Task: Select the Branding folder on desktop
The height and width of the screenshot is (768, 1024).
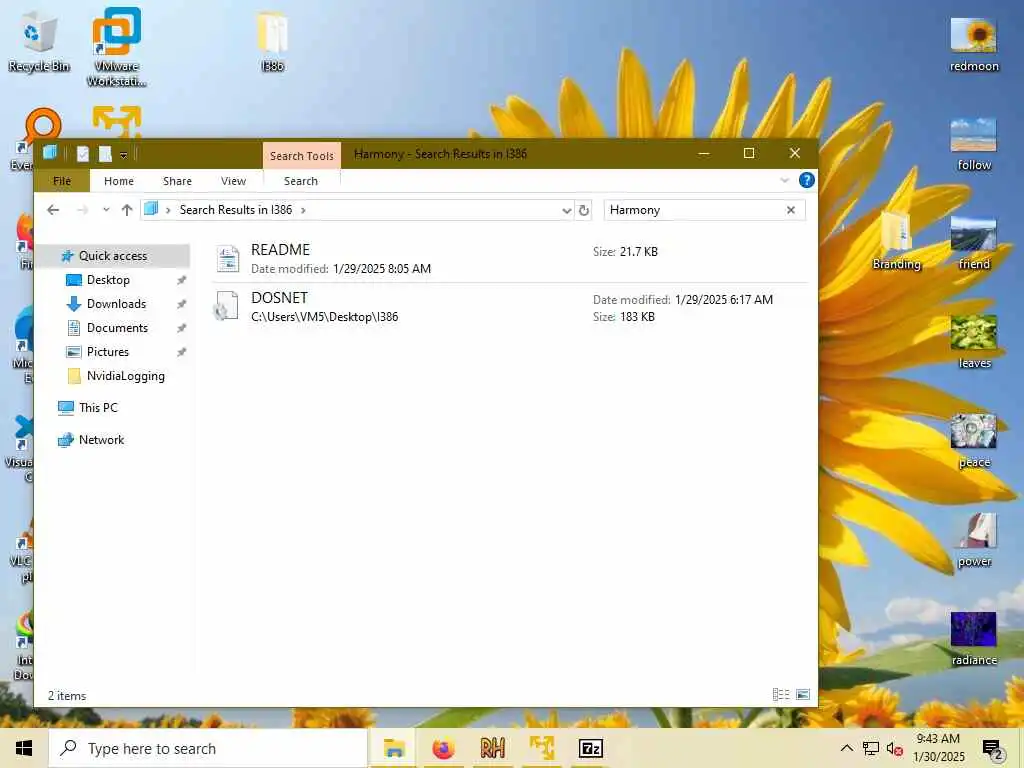Action: [896, 242]
